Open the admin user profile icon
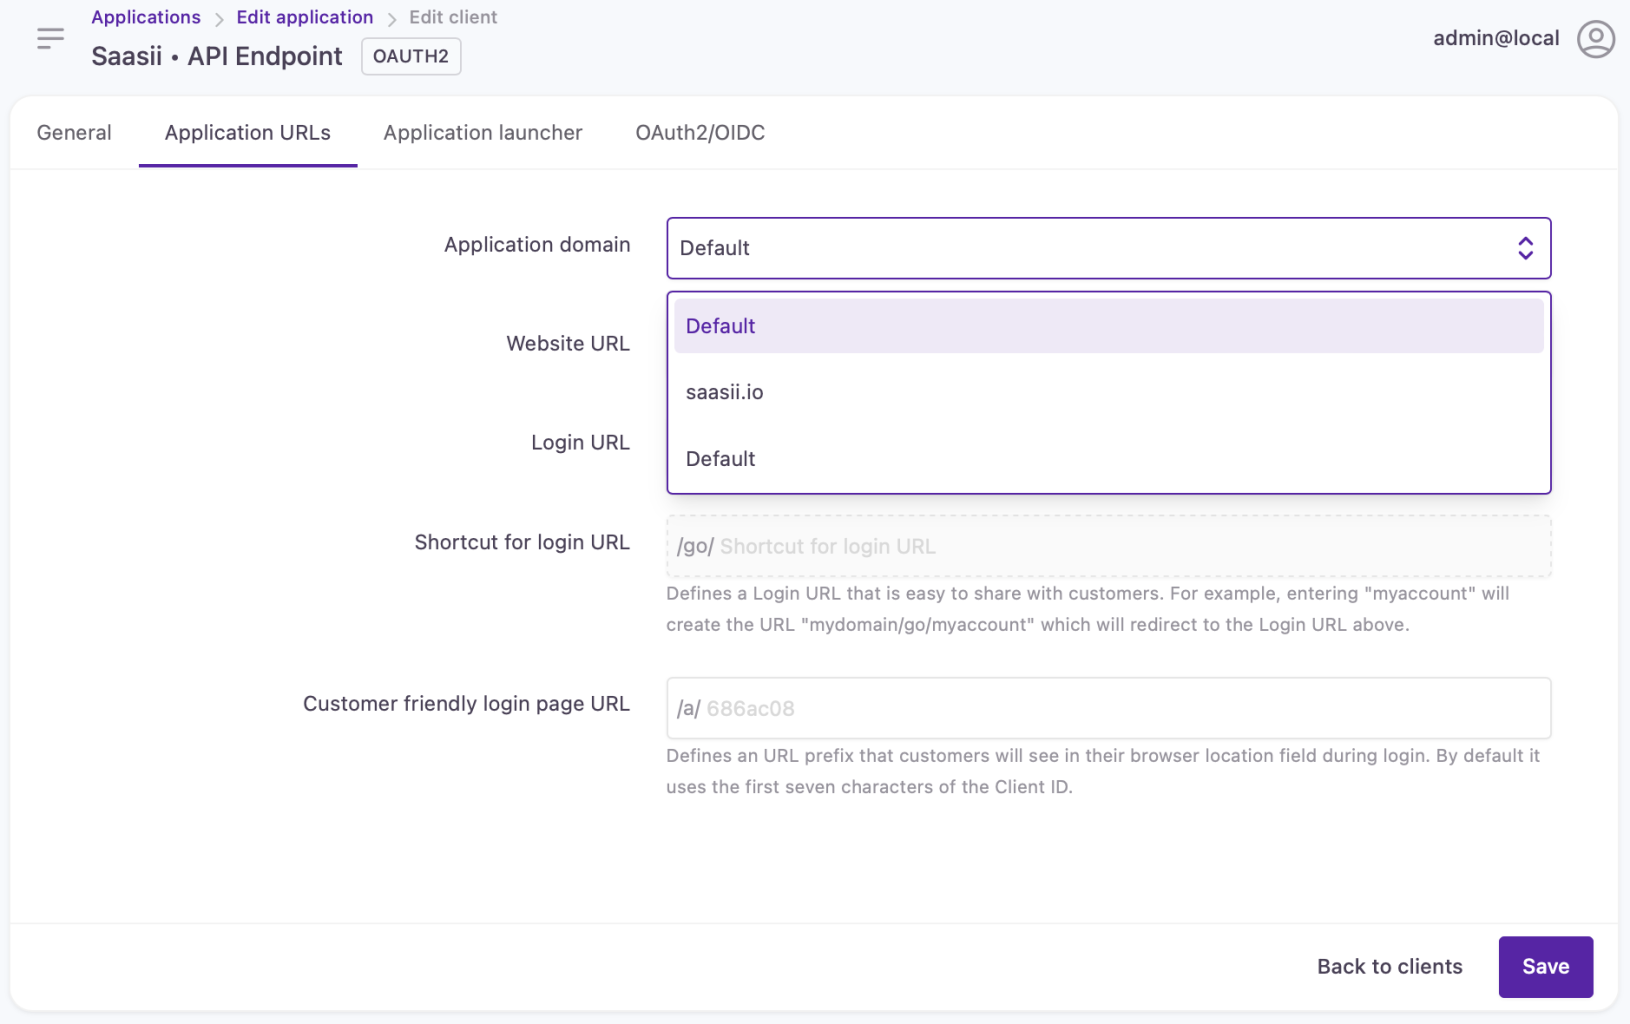The height and width of the screenshot is (1024, 1630). pyautogui.click(x=1595, y=39)
